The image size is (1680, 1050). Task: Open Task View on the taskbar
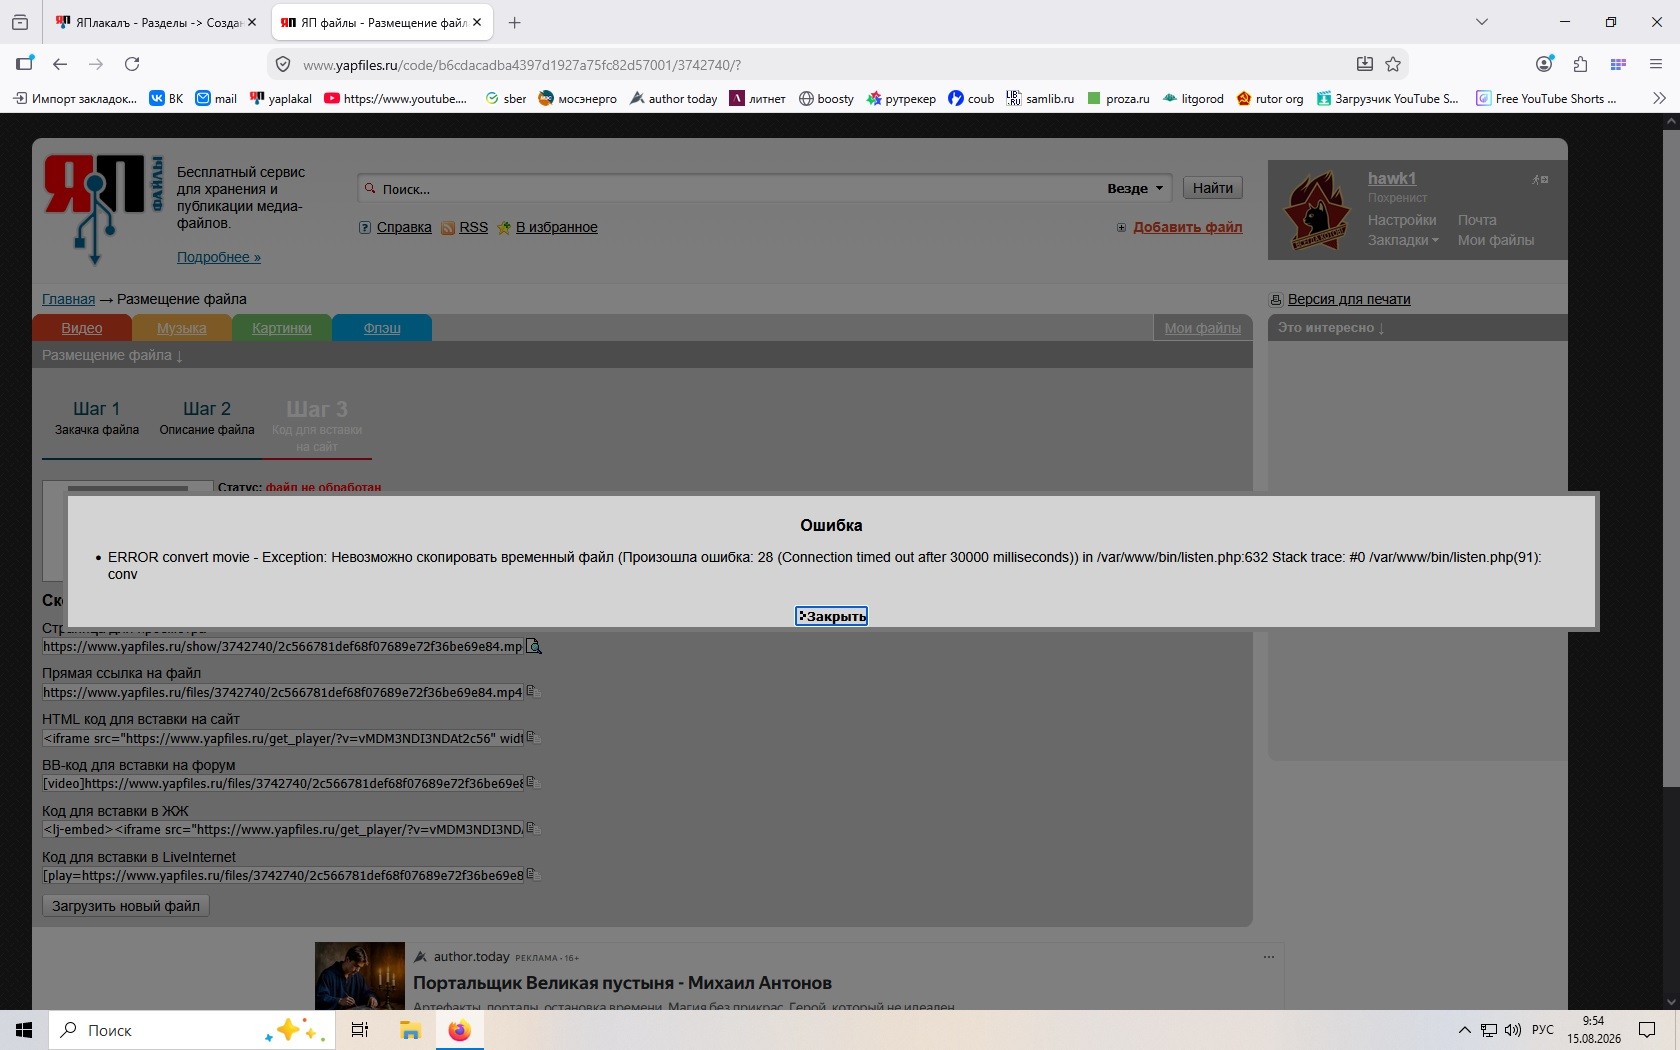click(360, 1030)
